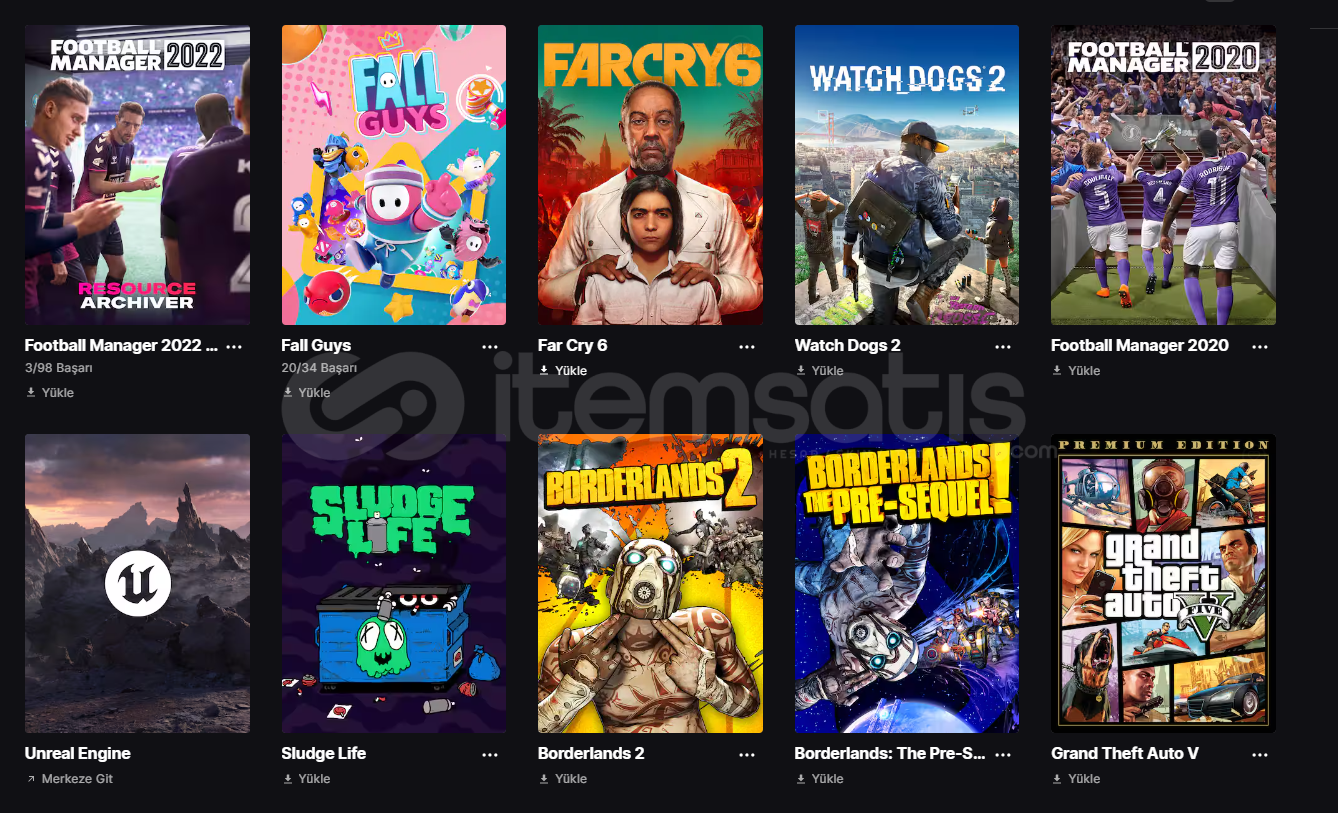Click the ellipsis icon beside Watch Dogs 2
The width and height of the screenshot is (1338, 813).
coord(1003,346)
